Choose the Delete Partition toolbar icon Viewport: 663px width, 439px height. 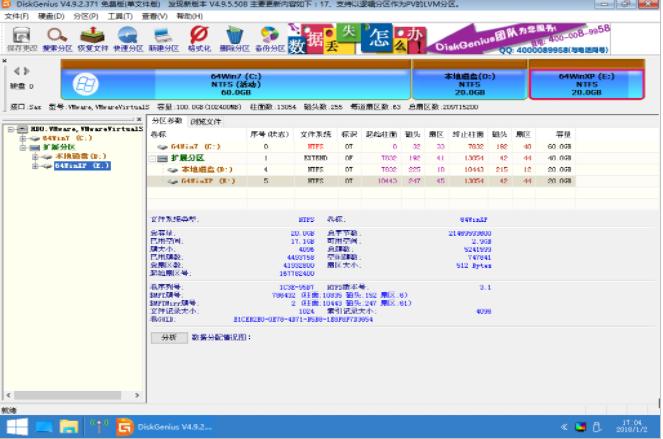pyautogui.click(x=234, y=39)
